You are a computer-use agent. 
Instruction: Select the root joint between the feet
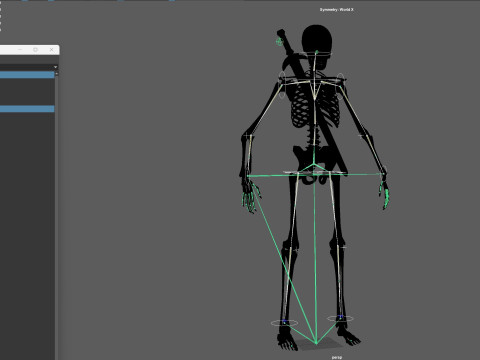coord(316,343)
